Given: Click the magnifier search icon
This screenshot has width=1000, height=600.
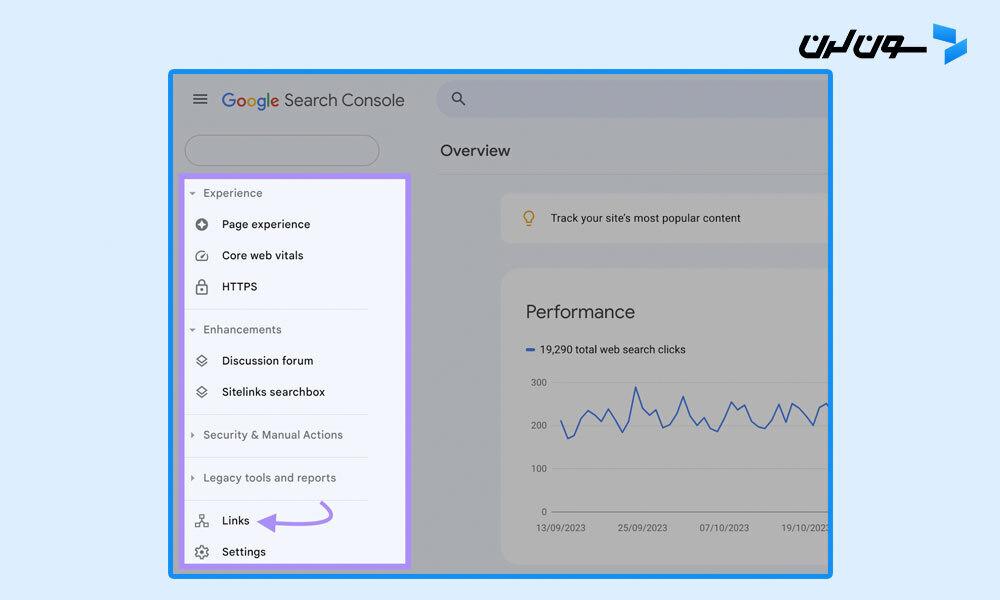Looking at the screenshot, I should tap(458, 98).
